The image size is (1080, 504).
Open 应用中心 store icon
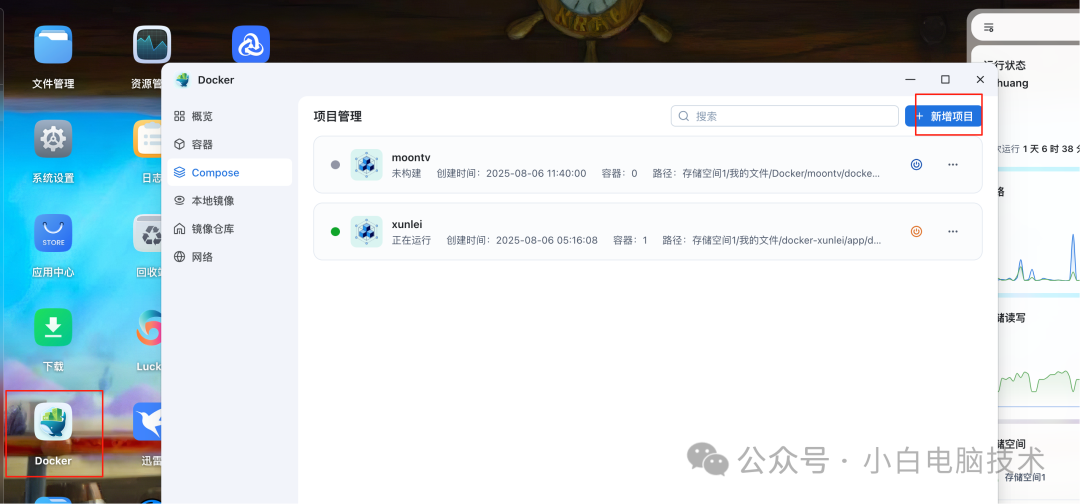coord(53,233)
